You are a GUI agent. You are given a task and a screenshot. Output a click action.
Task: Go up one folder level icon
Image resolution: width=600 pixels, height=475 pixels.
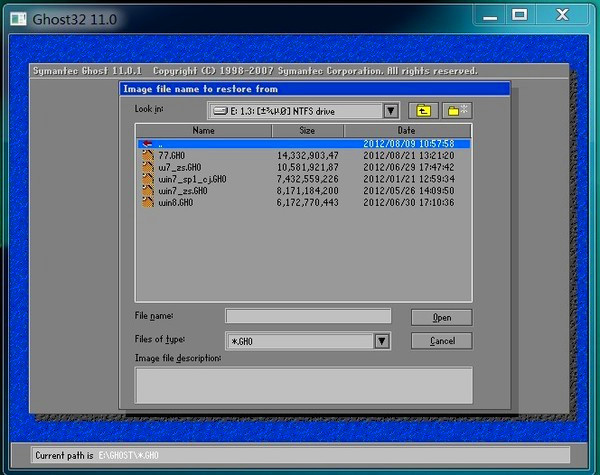423,111
